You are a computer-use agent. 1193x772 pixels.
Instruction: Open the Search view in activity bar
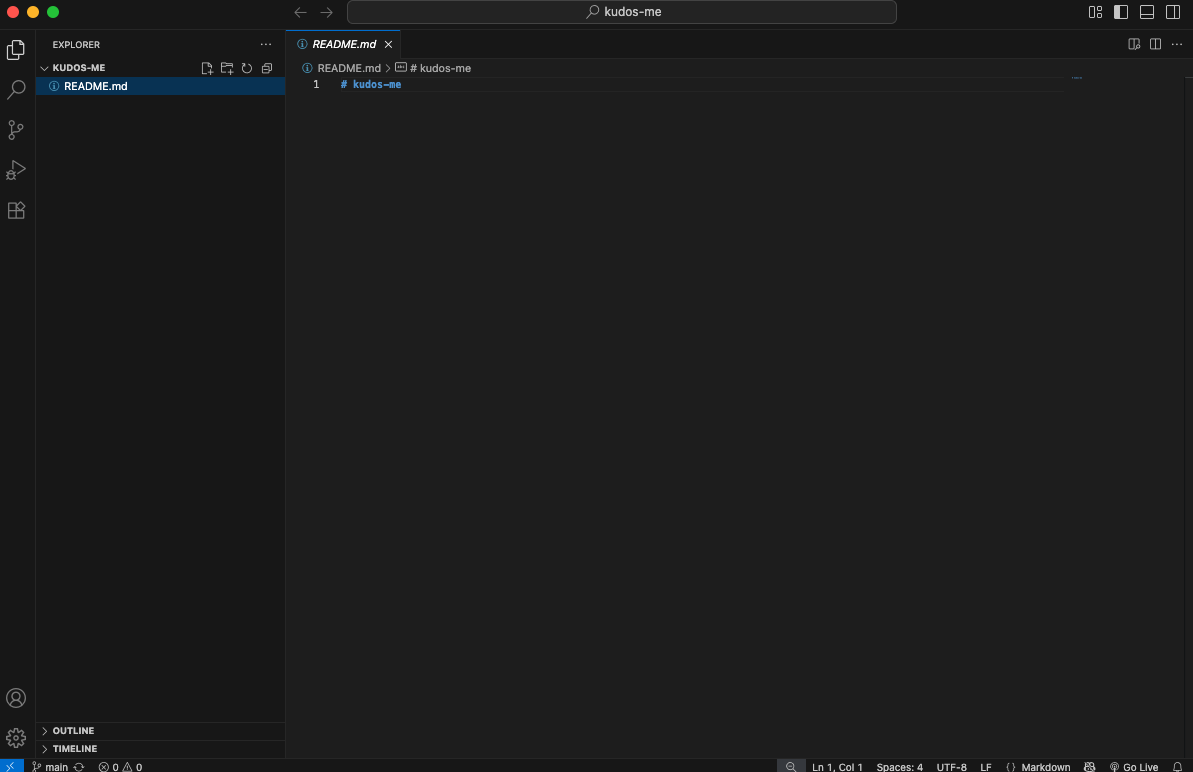[x=16, y=90]
